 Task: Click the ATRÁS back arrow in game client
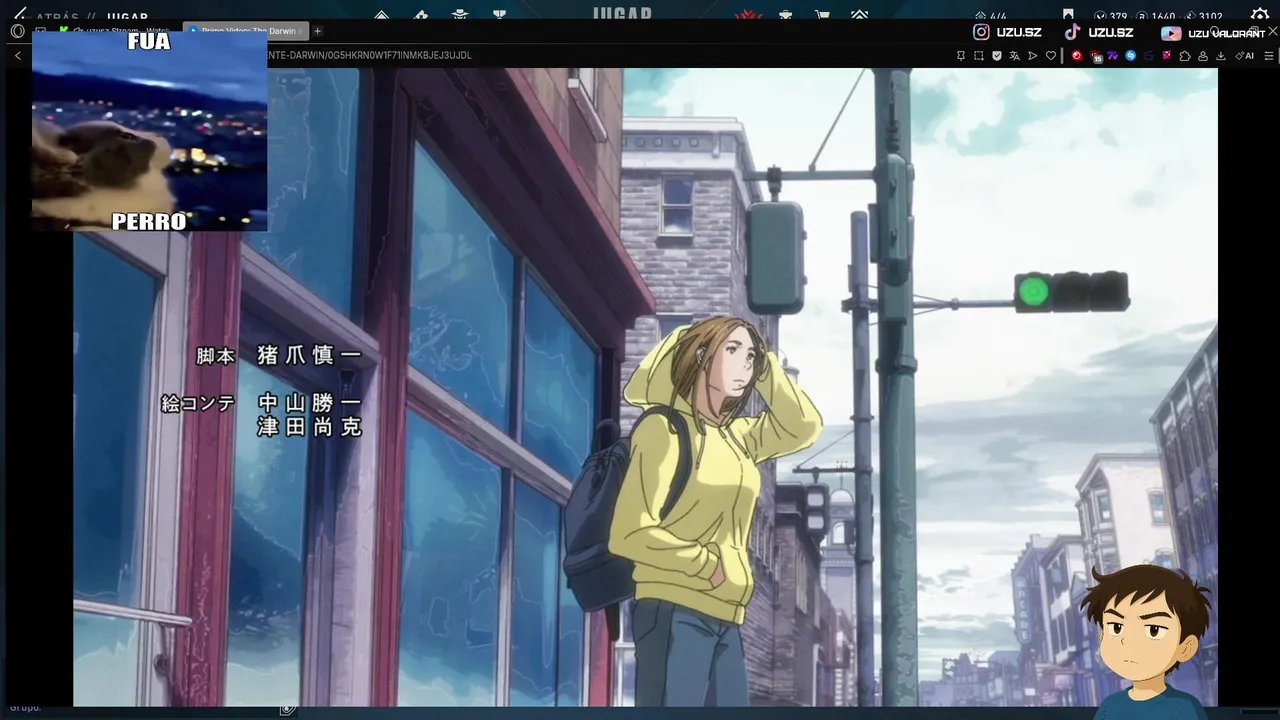point(19,14)
